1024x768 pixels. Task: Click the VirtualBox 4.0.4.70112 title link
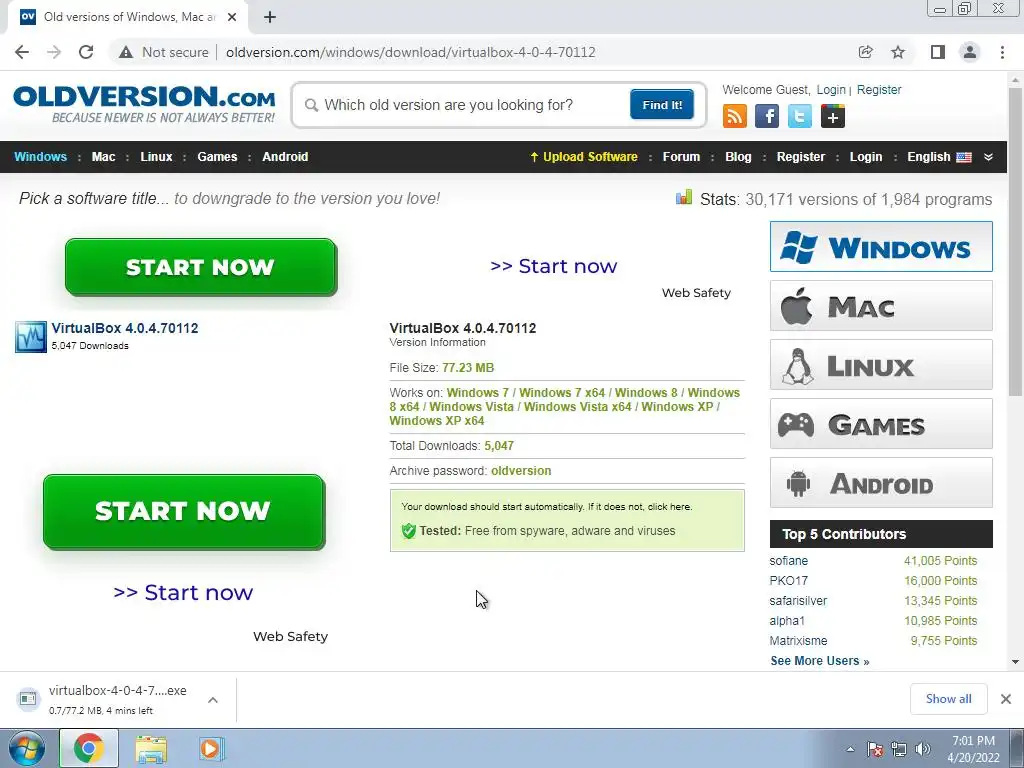[125, 328]
